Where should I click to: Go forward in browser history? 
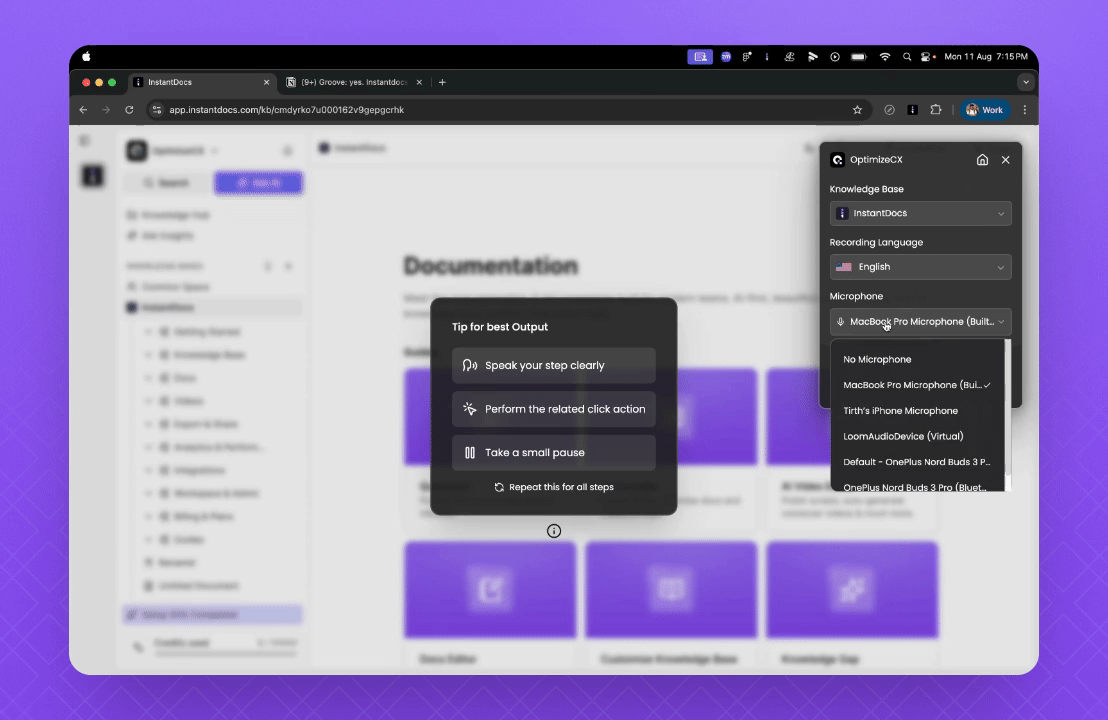click(x=106, y=110)
